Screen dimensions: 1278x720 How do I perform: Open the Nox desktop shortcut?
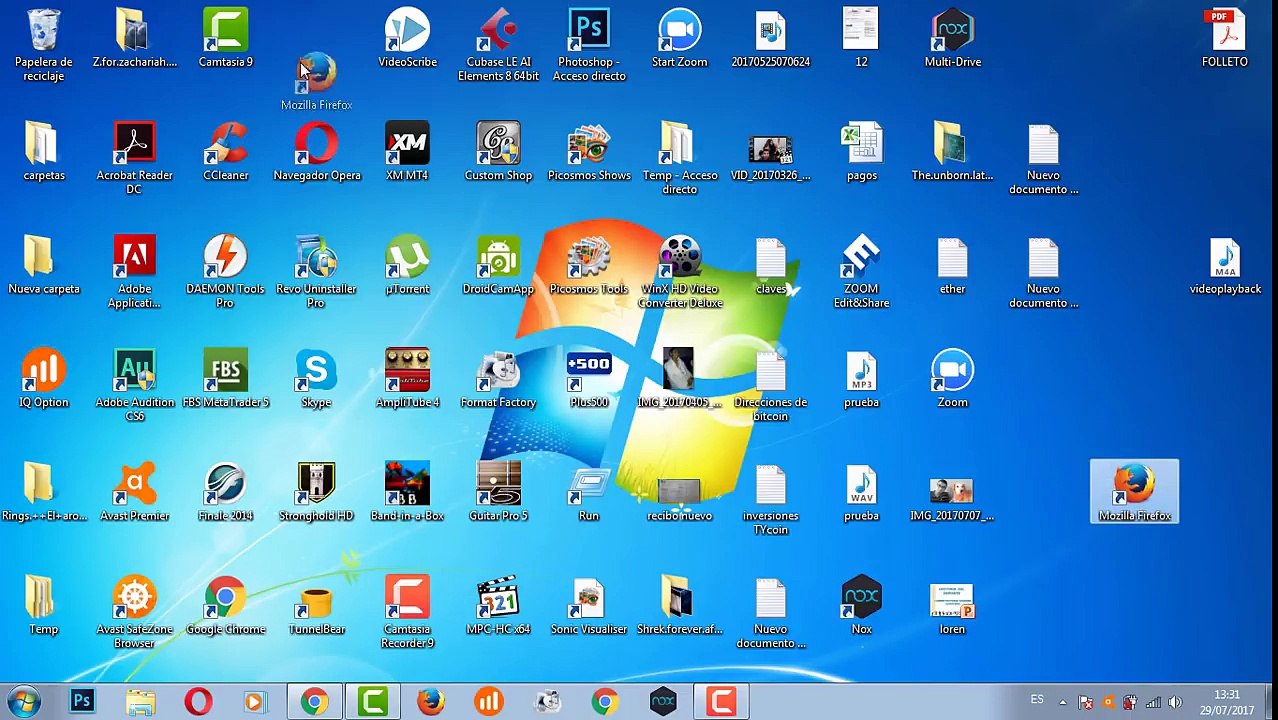(x=861, y=605)
